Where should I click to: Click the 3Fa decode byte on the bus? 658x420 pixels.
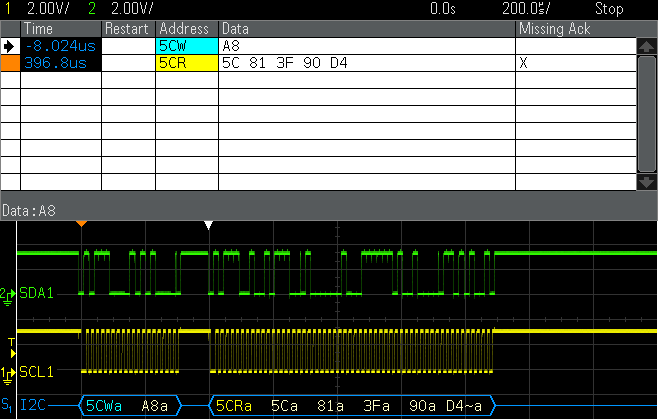[376, 406]
